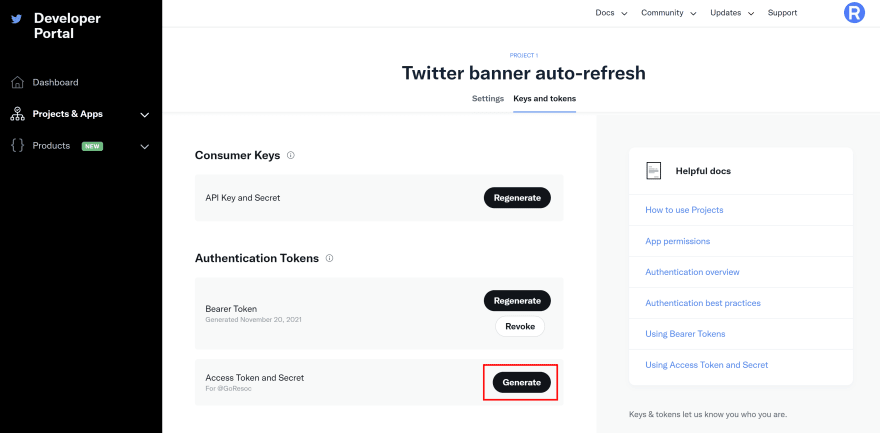Click the Helpful docs document icon

click(653, 171)
